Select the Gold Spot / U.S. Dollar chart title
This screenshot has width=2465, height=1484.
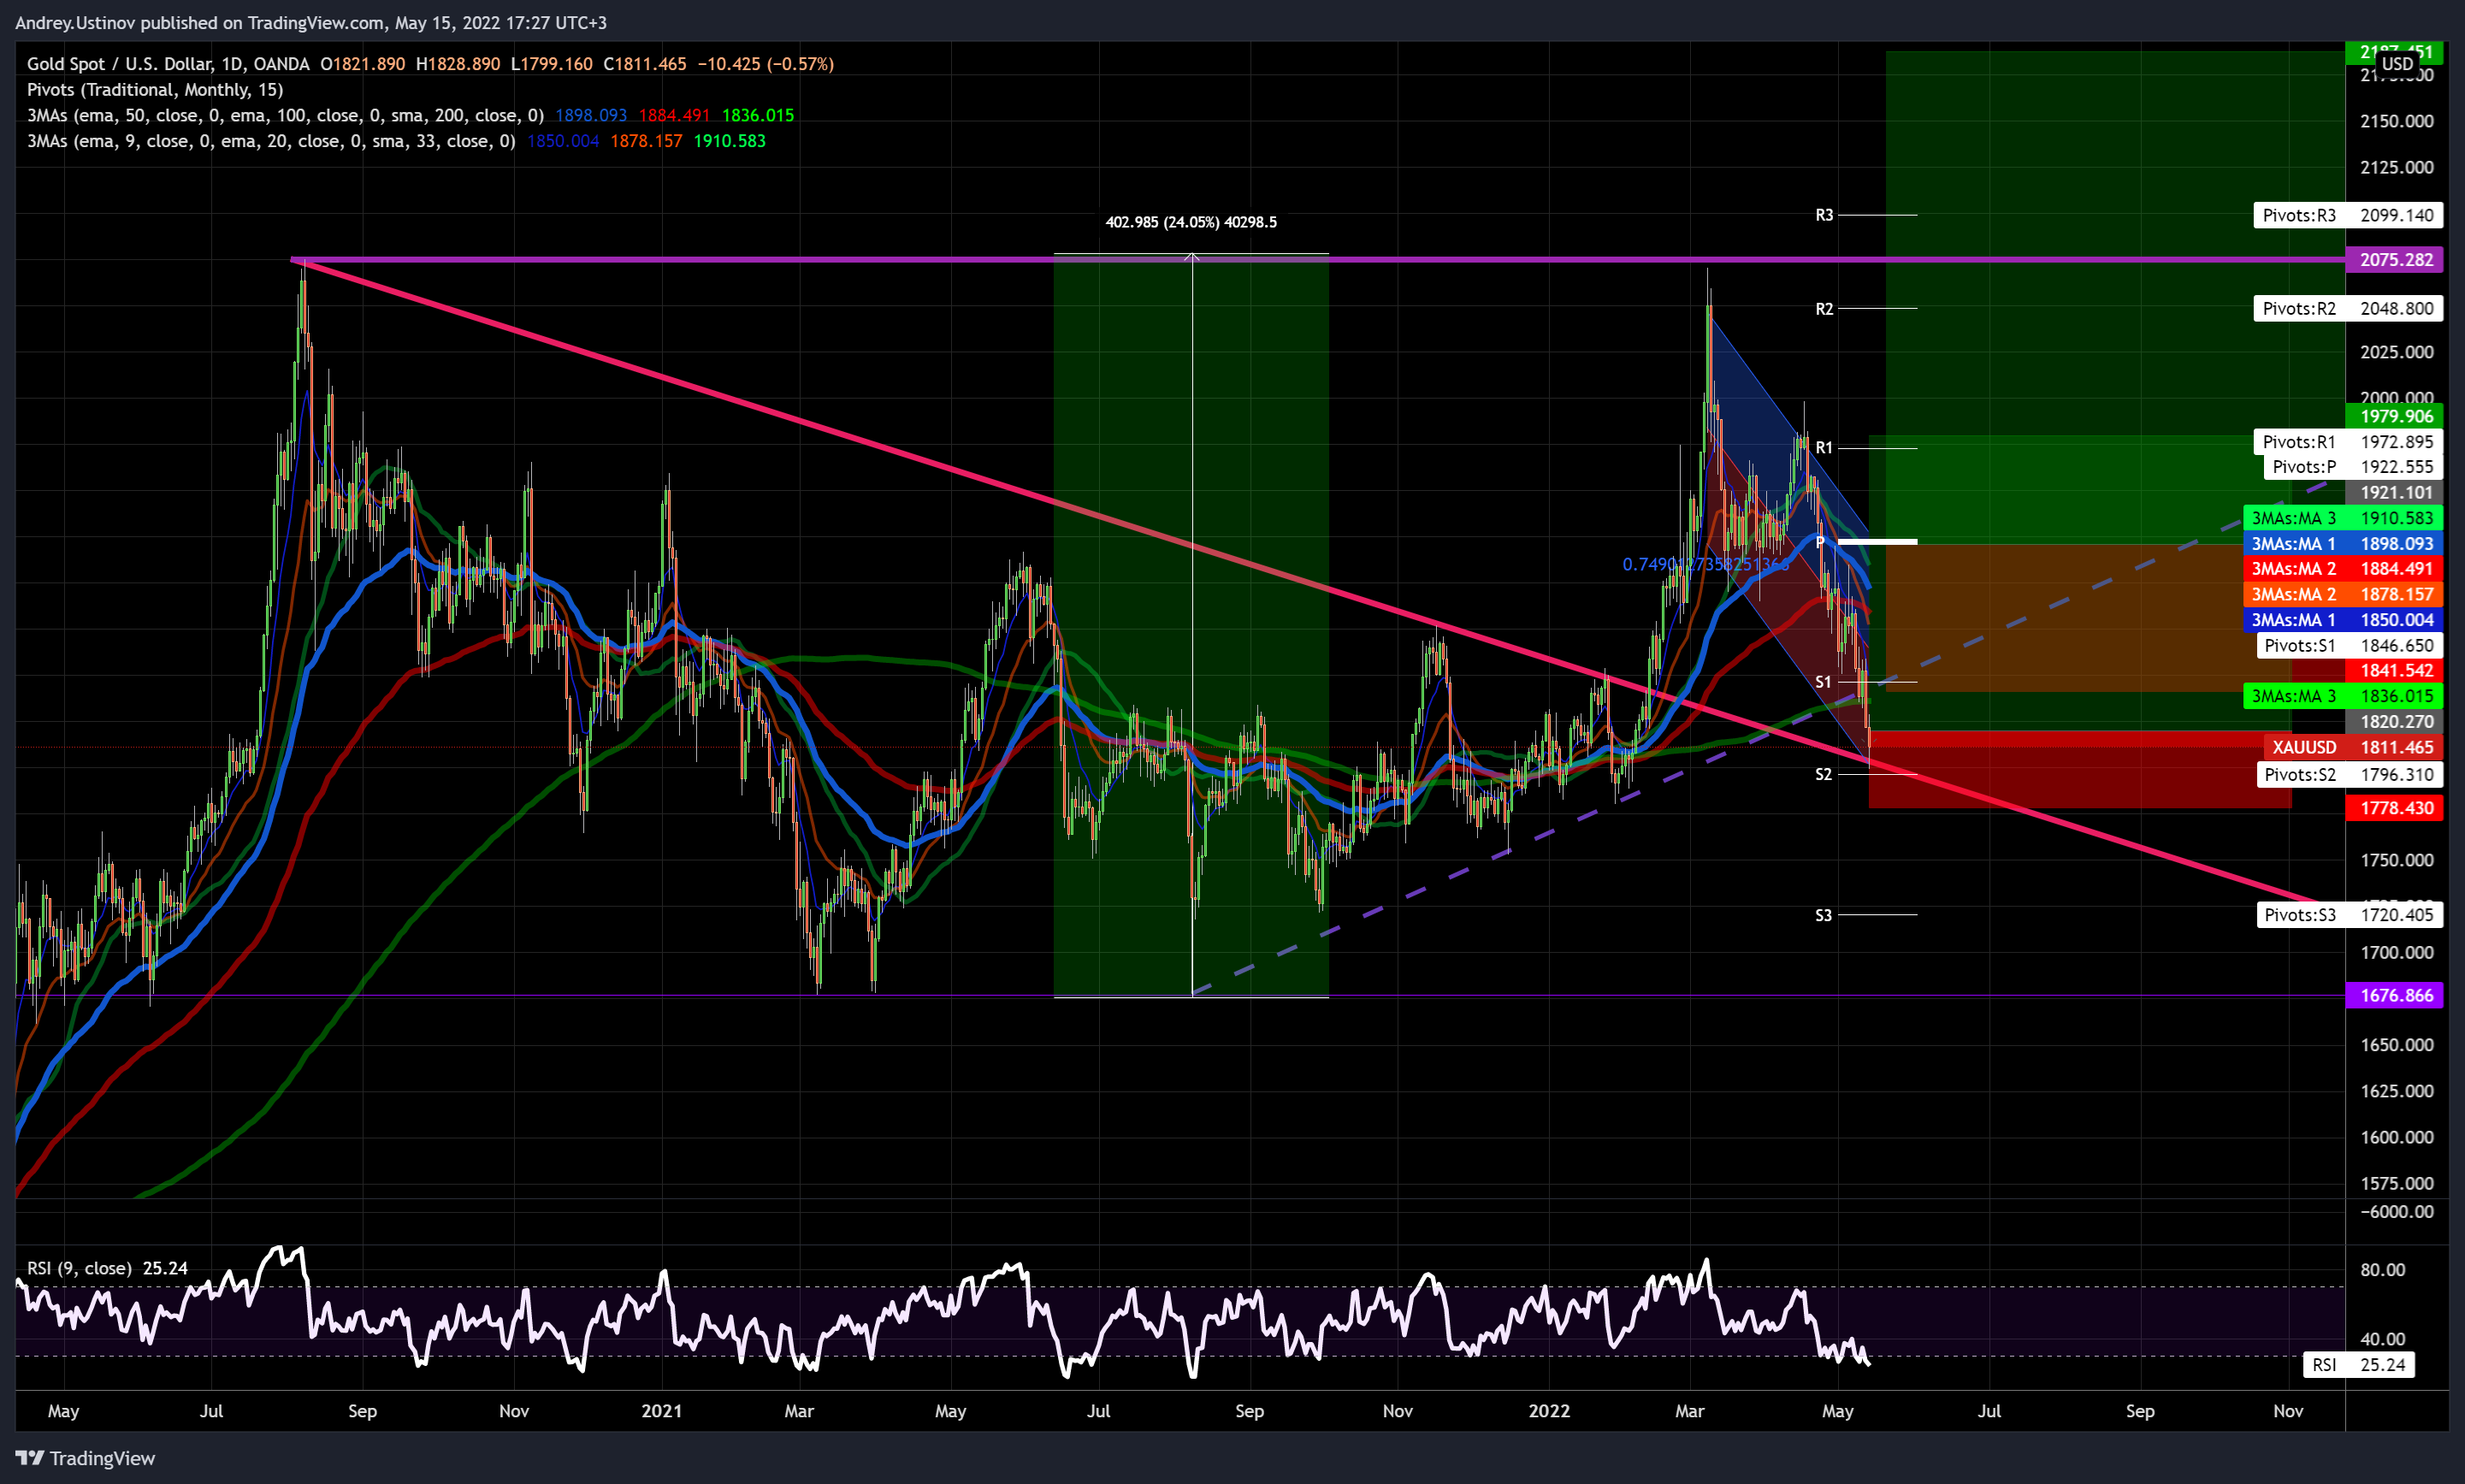(x=168, y=64)
